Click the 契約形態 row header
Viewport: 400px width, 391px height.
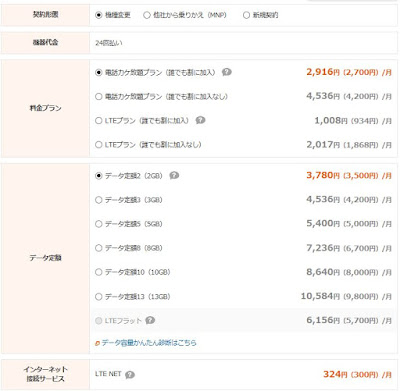pos(45,15)
